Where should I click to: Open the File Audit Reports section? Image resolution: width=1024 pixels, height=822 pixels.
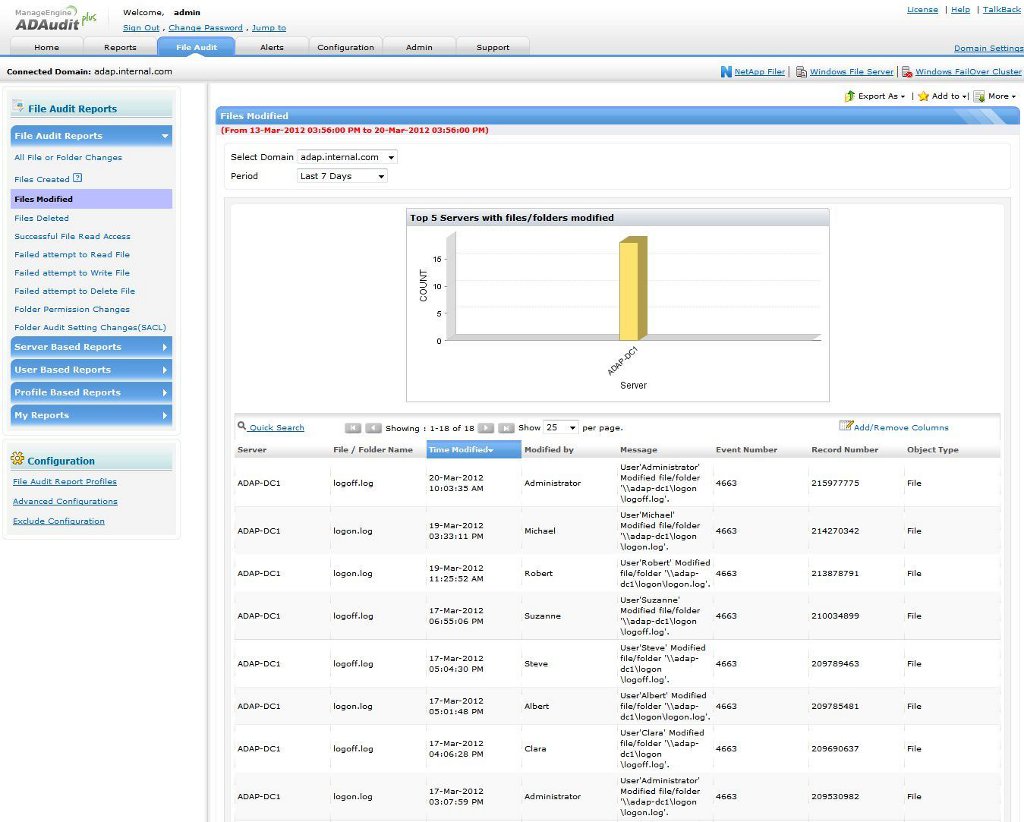pos(91,135)
